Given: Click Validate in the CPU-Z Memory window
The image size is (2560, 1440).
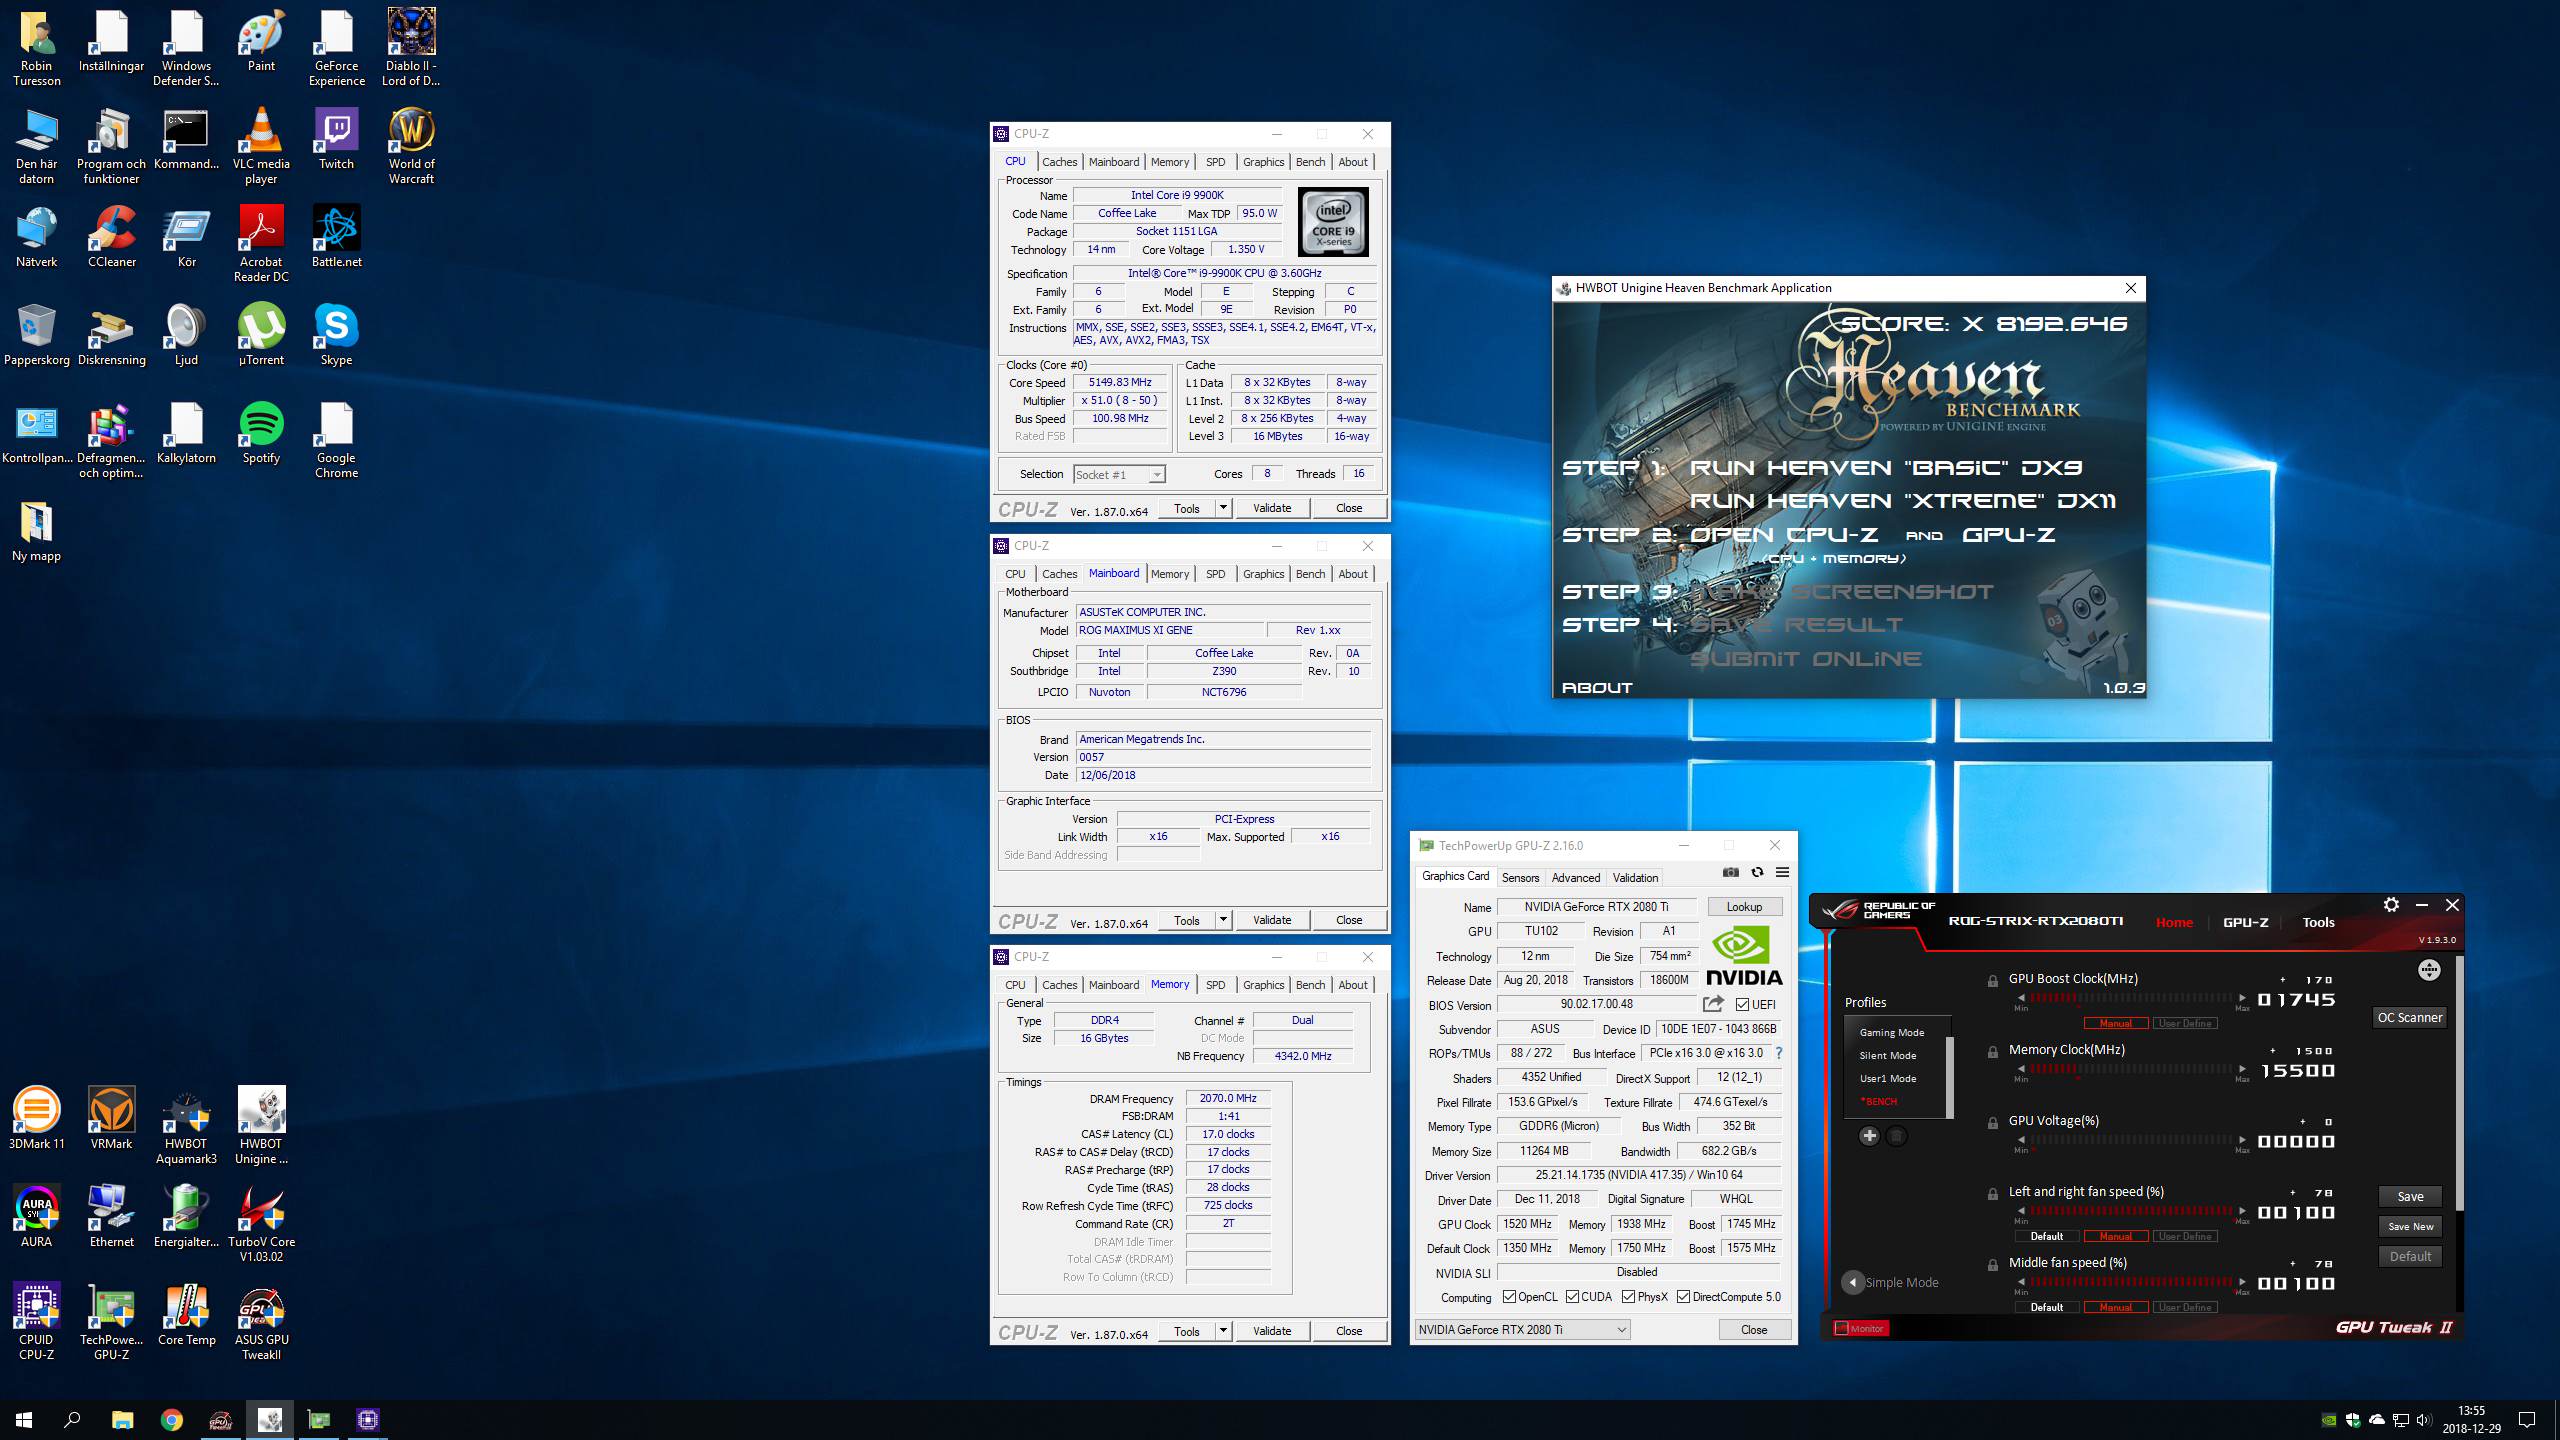Looking at the screenshot, I should [x=1272, y=1331].
